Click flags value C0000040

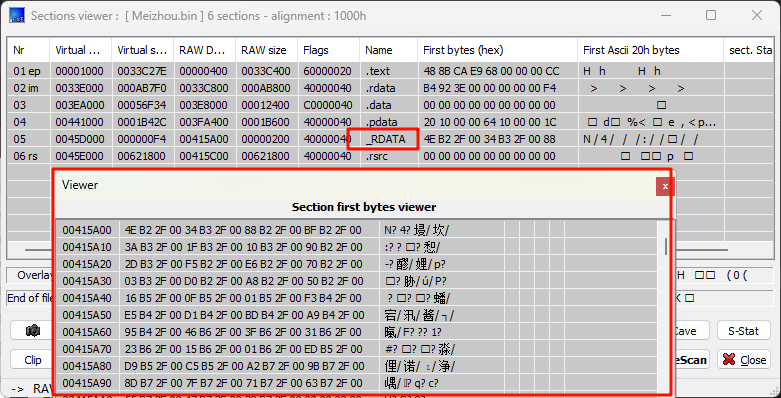(x=328, y=105)
